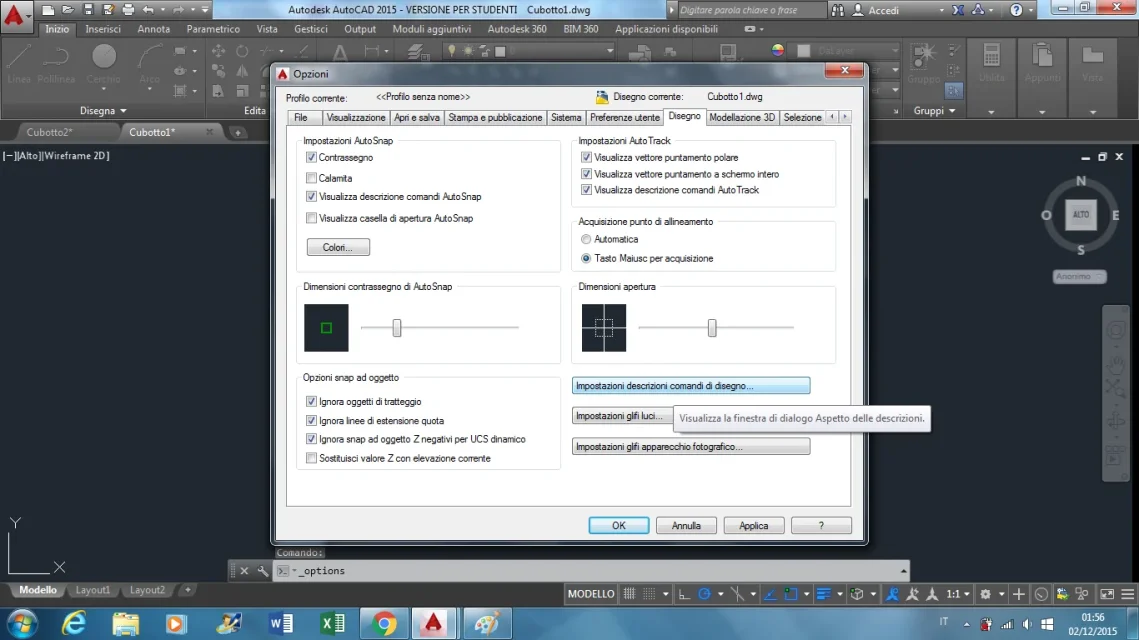Click the Undo arrow icon
Viewport: 1139px width, 640px height.
[x=148, y=10]
